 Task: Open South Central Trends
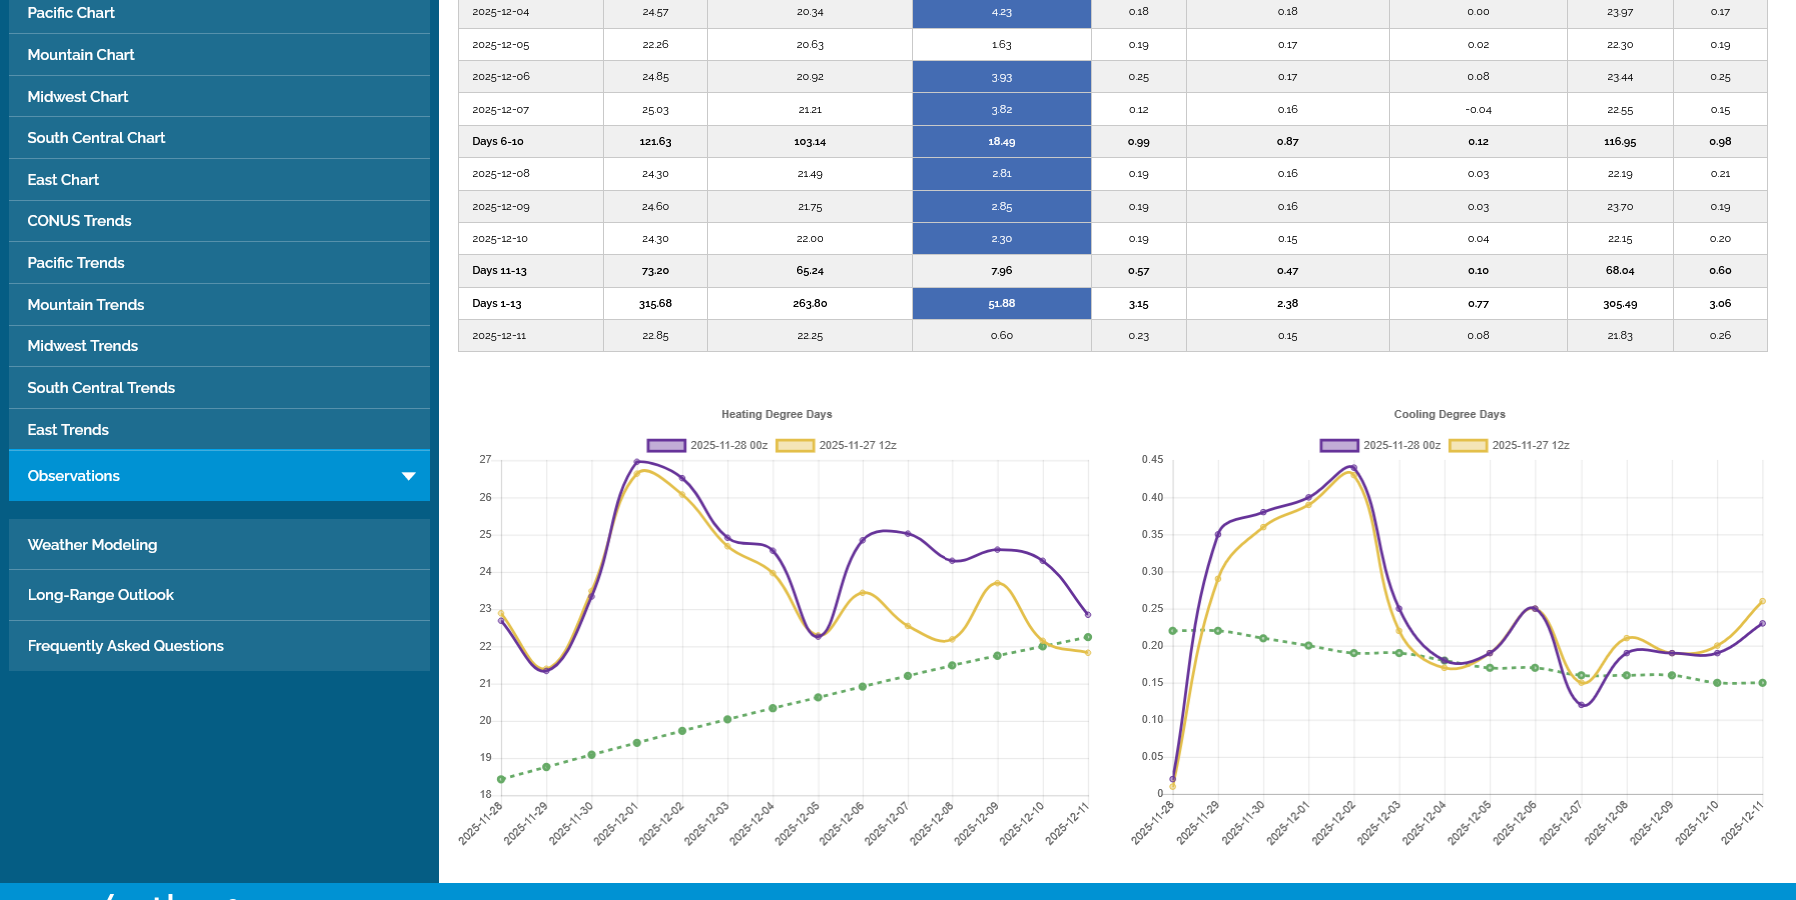click(101, 388)
